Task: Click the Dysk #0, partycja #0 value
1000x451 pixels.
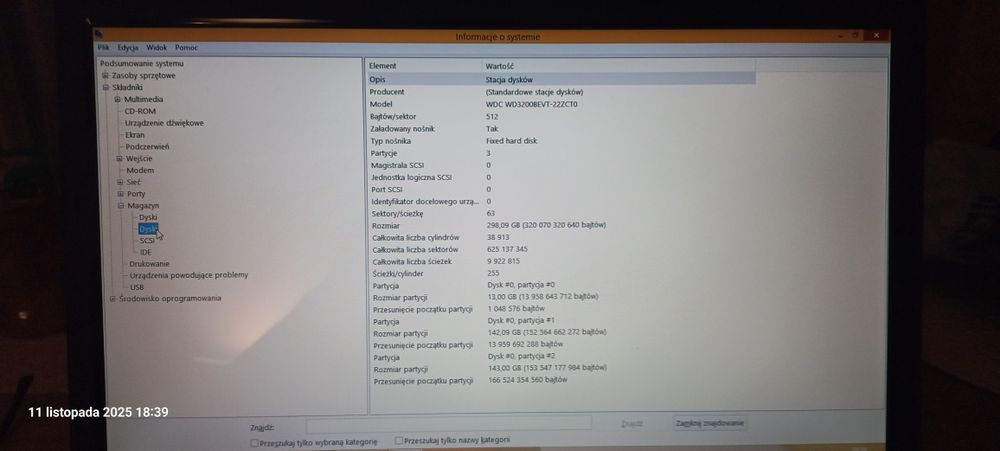Action: [520, 285]
